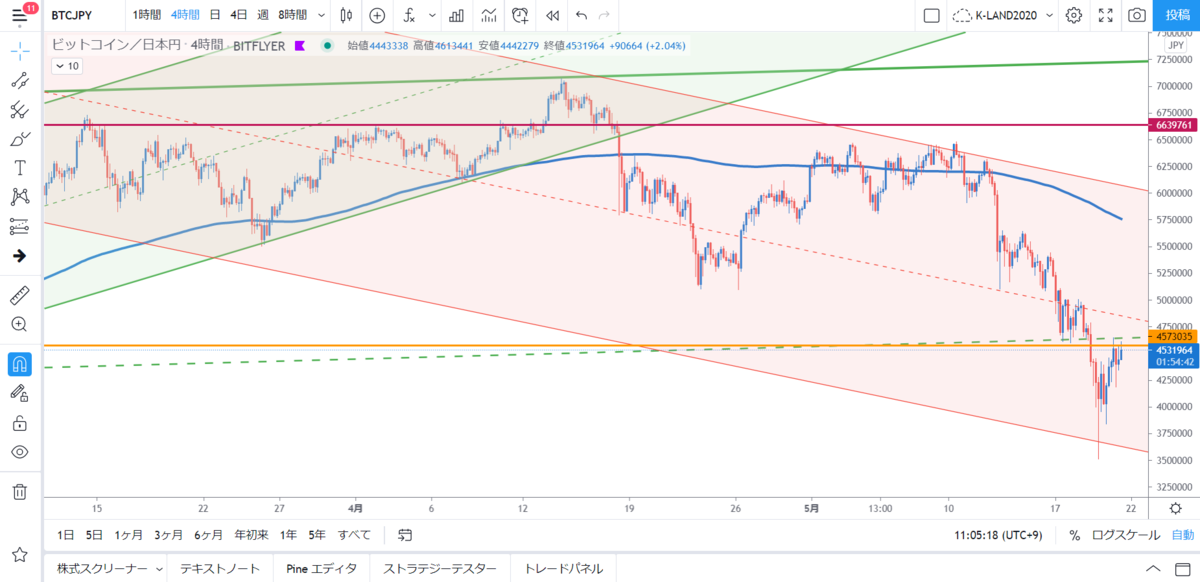Viewport: 1200px width, 582px height.
Task: Delete drawings with the trash icon
Action: click(x=19, y=491)
